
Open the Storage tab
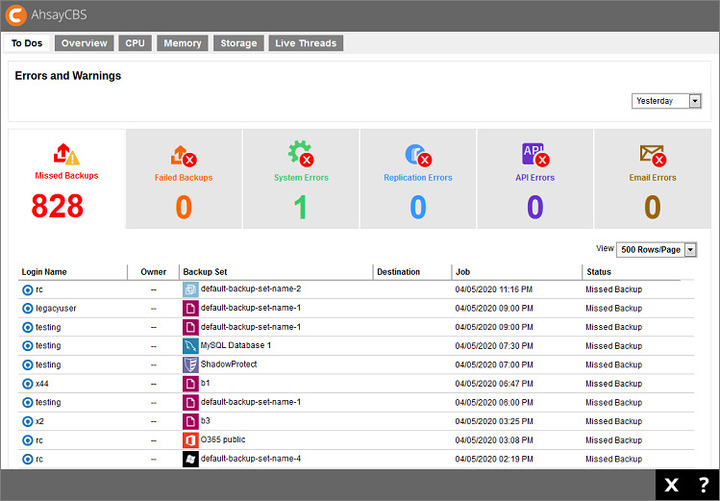coord(238,43)
